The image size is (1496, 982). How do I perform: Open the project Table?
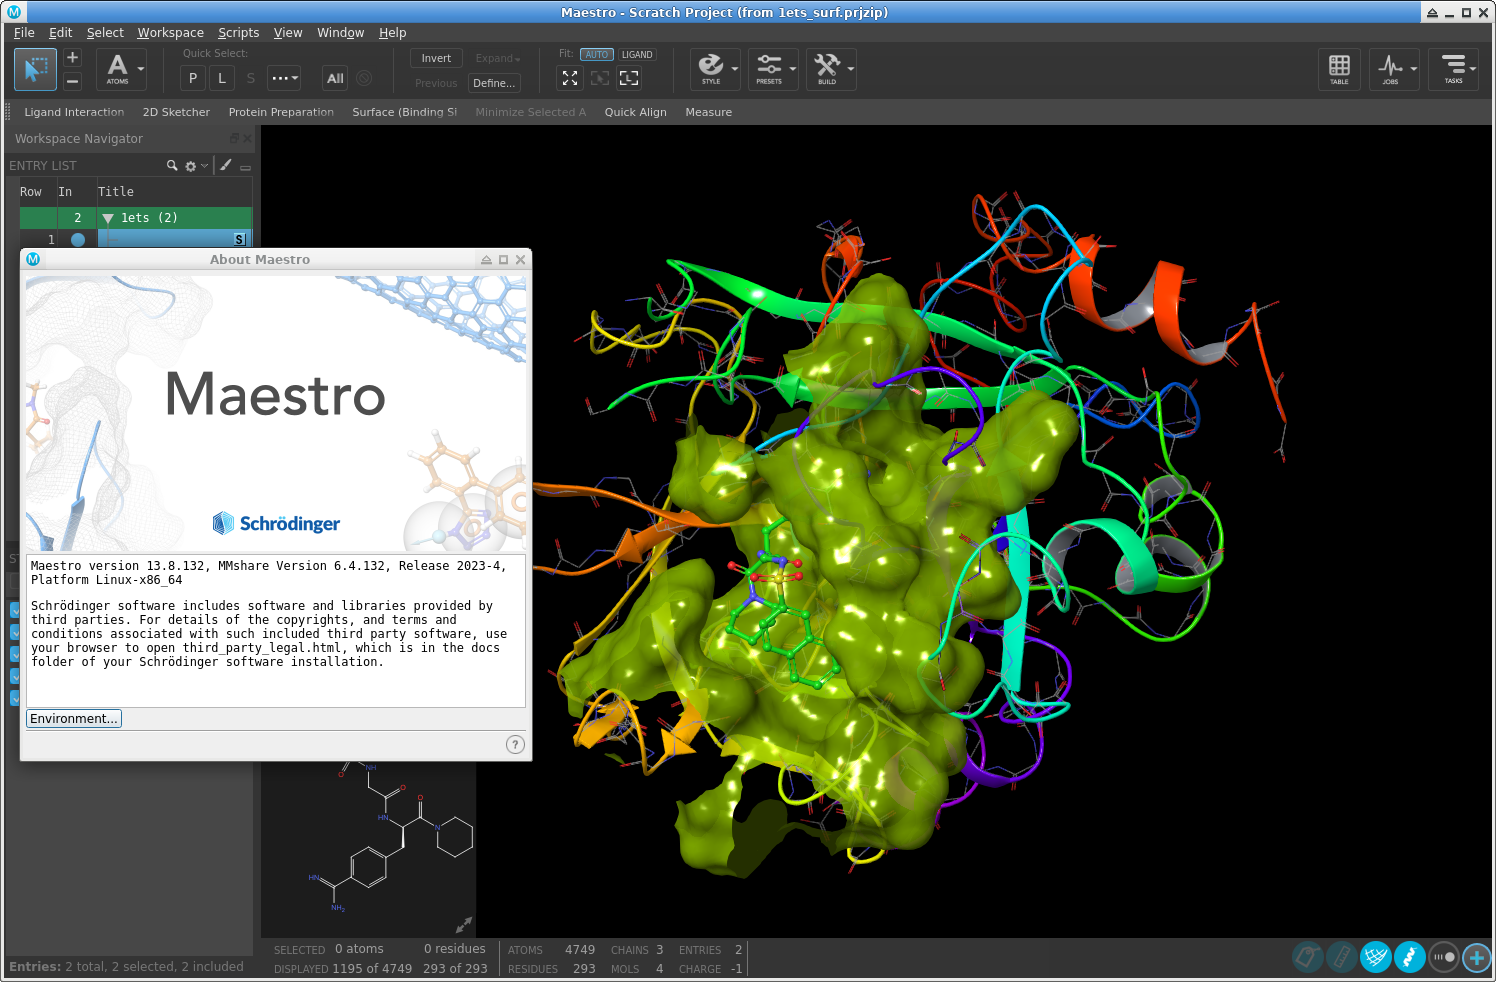tap(1339, 69)
